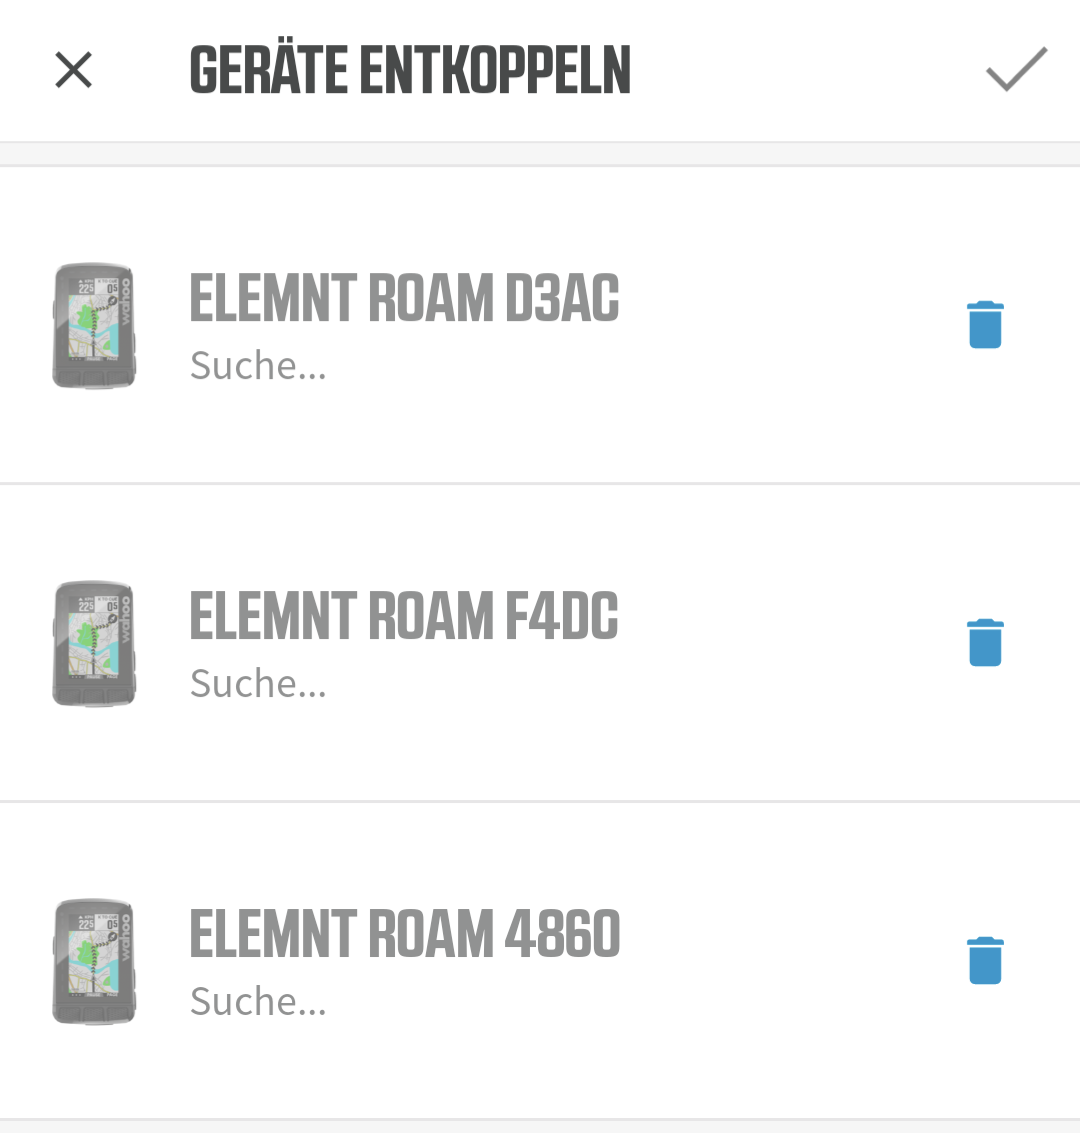Image resolution: width=1080 pixels, height=1133 pixels.
Task: Select the ELEMNT ROAM 4860 device thumbnail
Action: [x=93, y=961]
